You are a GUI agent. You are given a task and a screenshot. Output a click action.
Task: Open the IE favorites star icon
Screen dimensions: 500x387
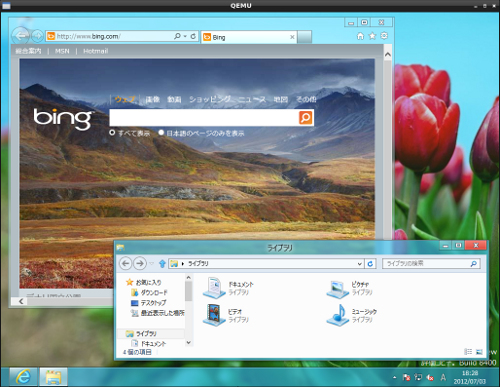[372, 36]
